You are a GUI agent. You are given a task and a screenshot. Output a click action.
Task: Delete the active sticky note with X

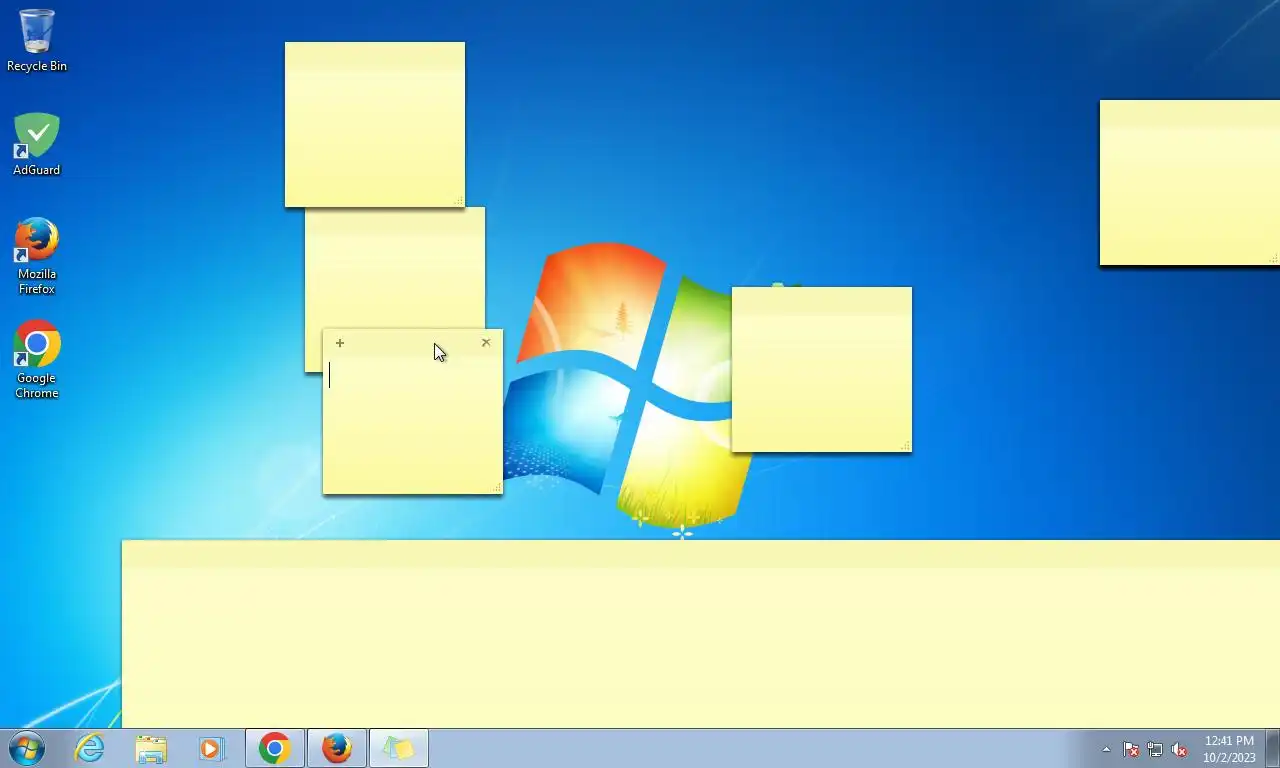tap(486, 342)
